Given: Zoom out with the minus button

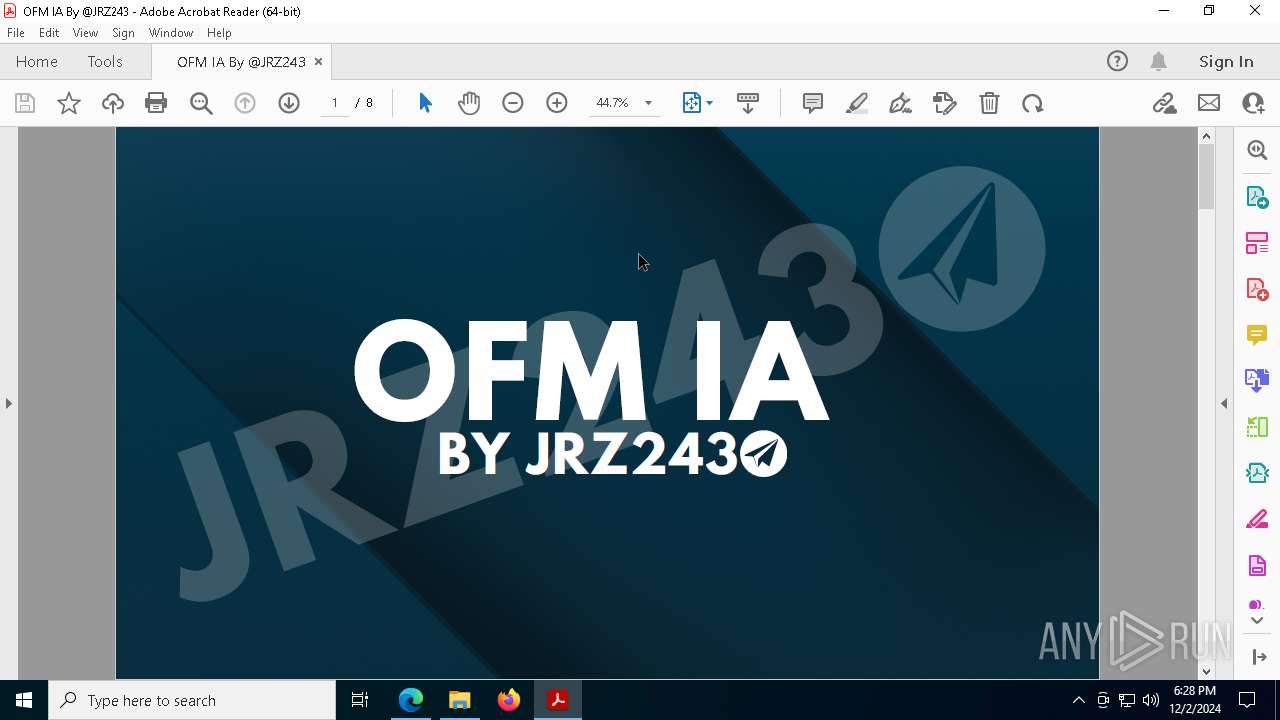Looking at the screenshot, I should 513,103.
